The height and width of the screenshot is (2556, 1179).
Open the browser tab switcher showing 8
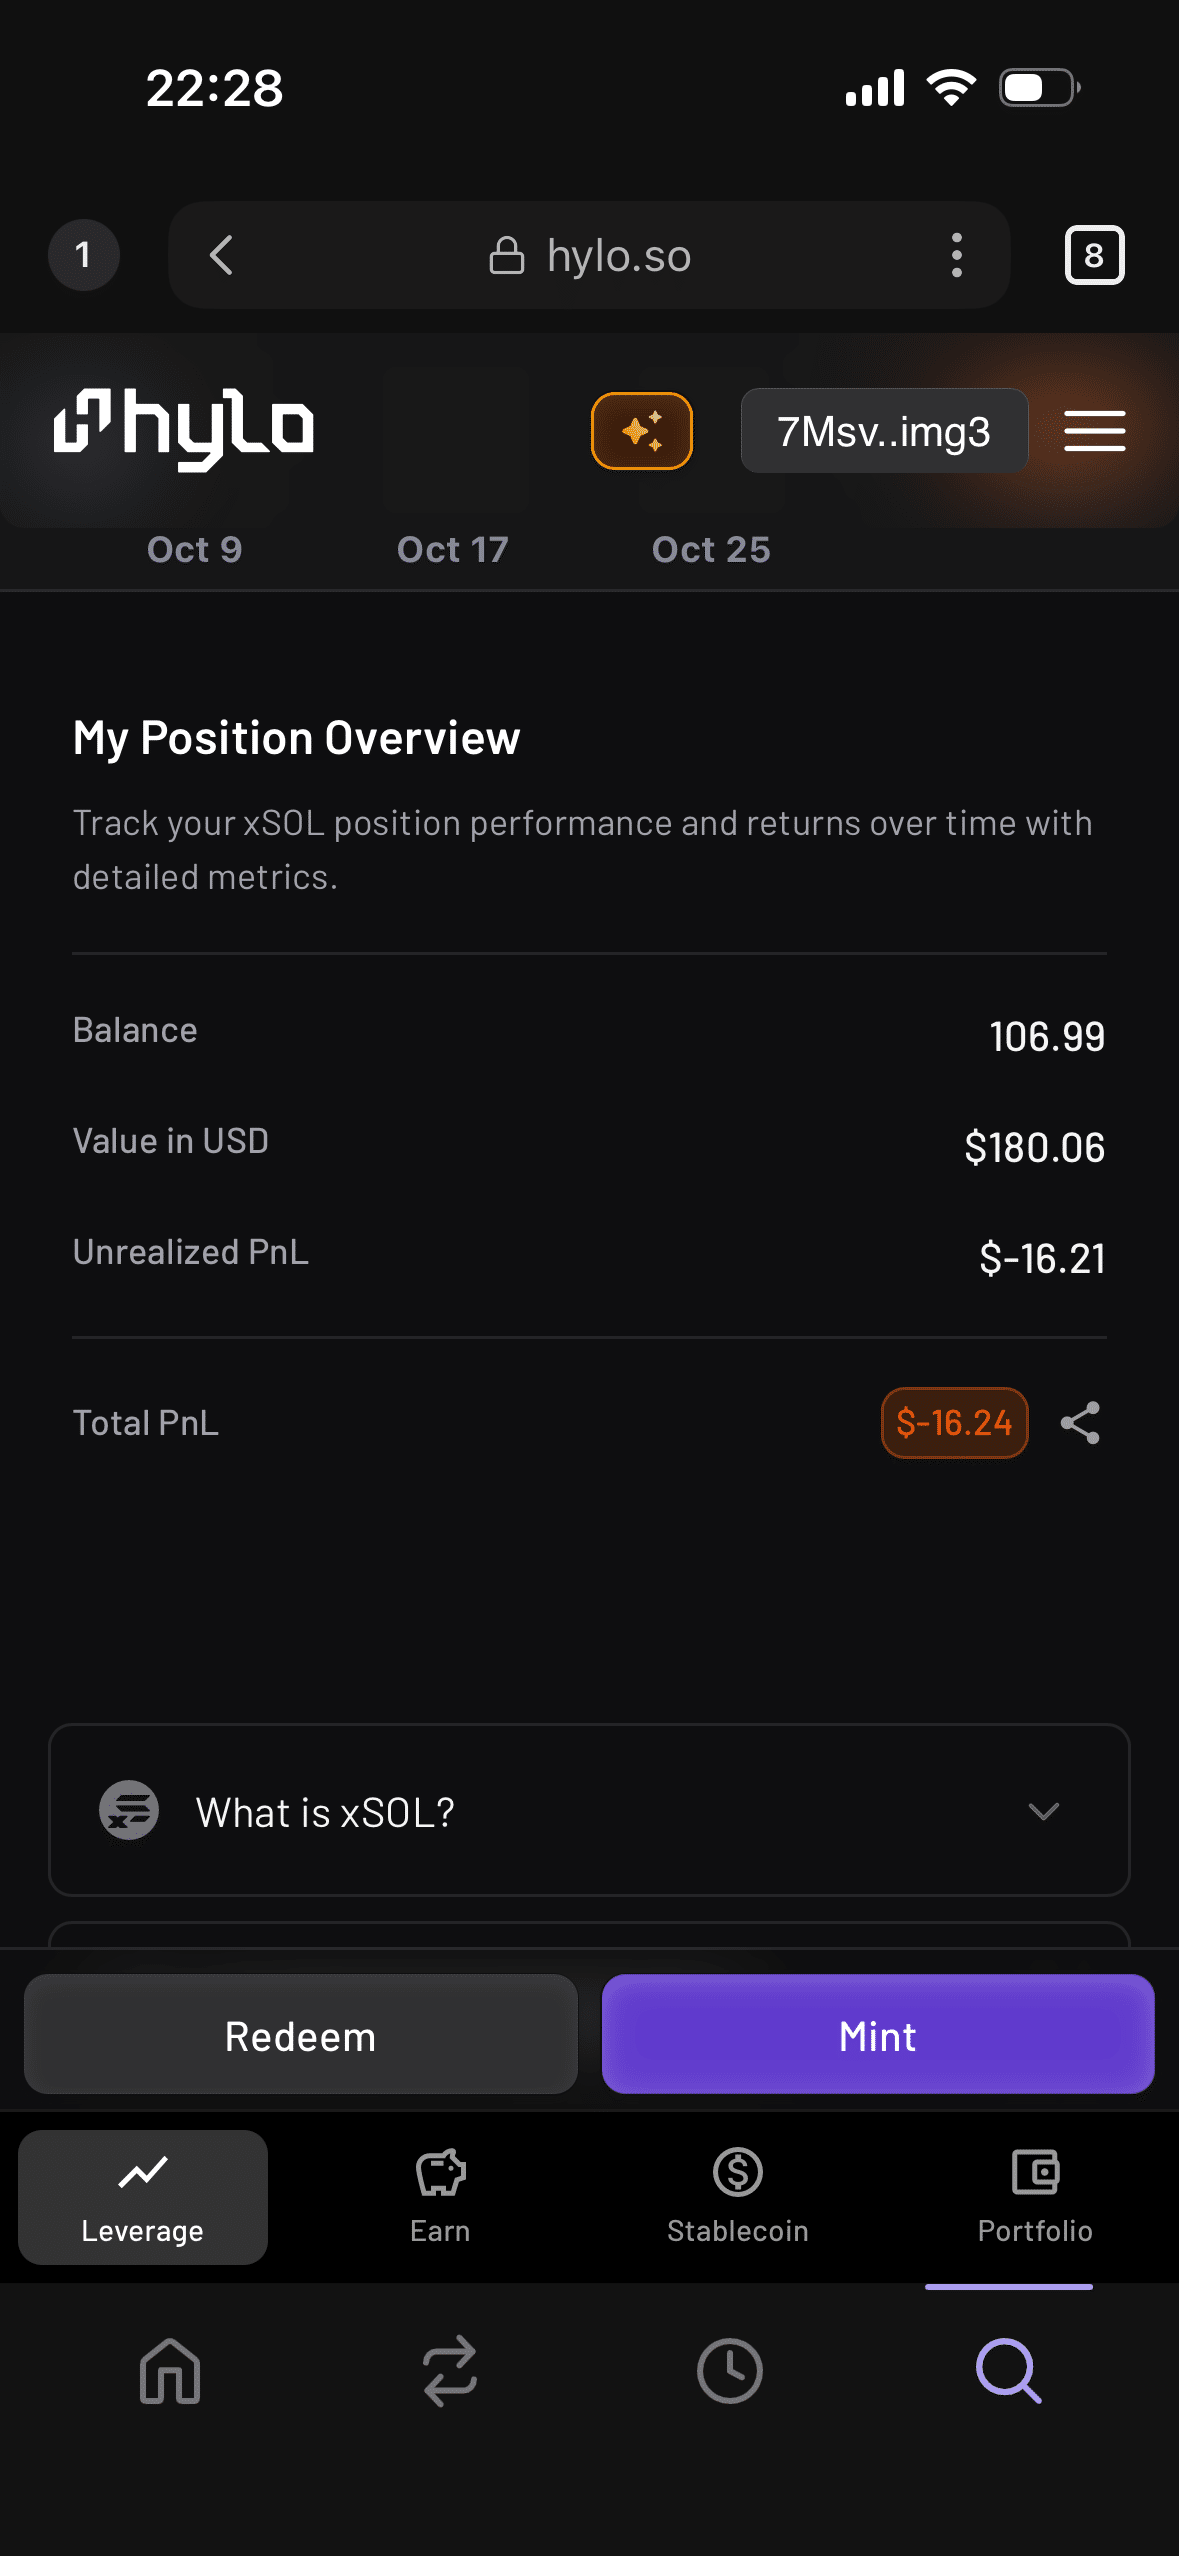[1094, 255]
